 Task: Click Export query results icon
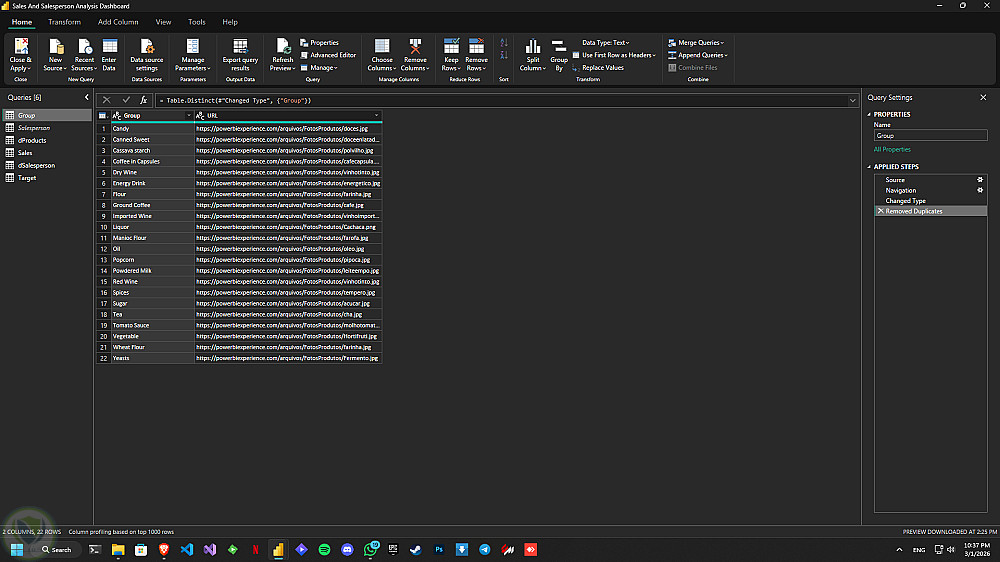(240, 47)
